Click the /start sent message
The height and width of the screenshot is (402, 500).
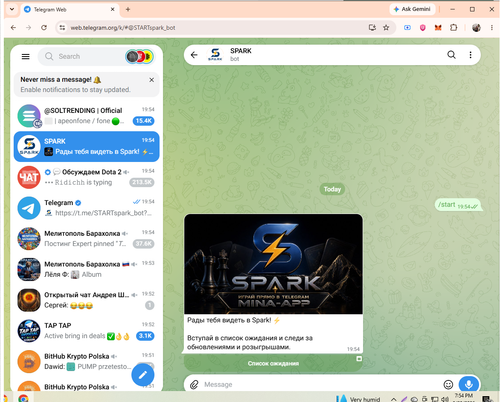(457, 205)
